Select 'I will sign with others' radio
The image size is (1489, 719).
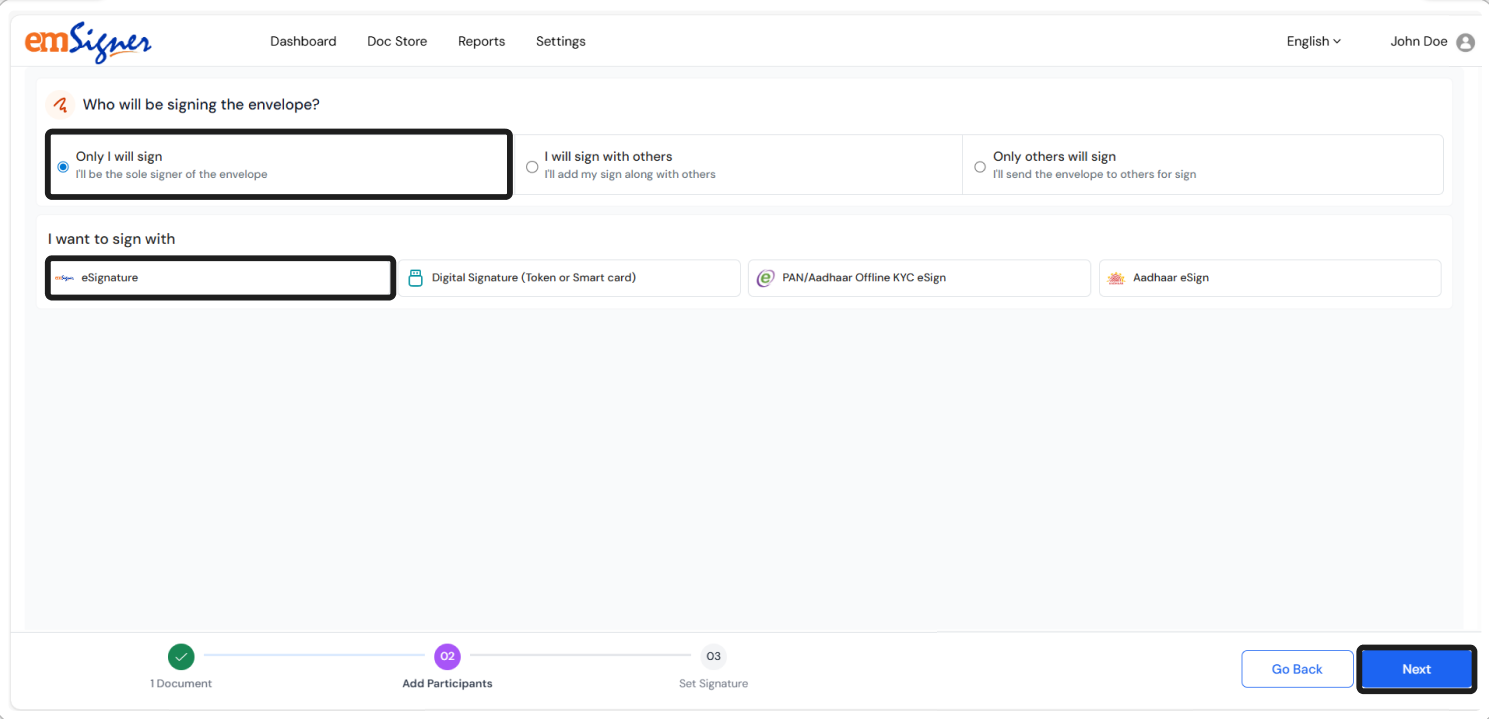(x=532, y=167)
